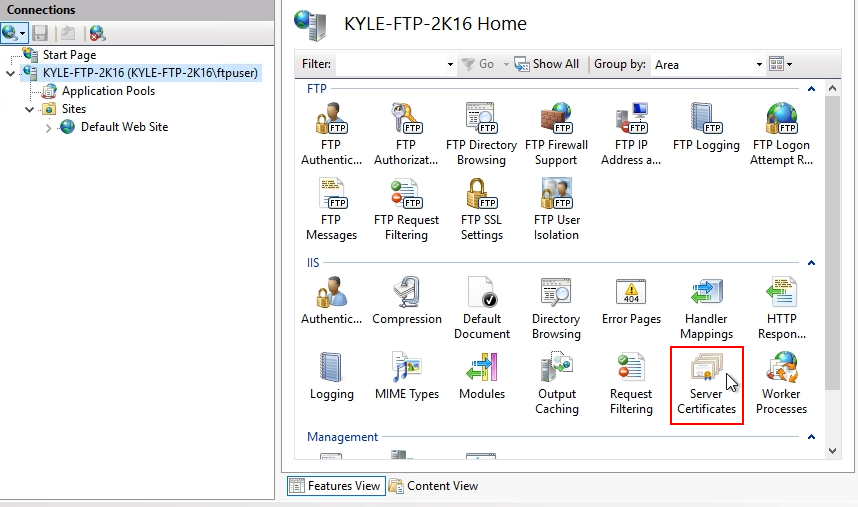Viewport: 858px width, 507px height.
Task: Open FTP Logon Attempt Restrictions feature
Action: (x=781, y=134)
